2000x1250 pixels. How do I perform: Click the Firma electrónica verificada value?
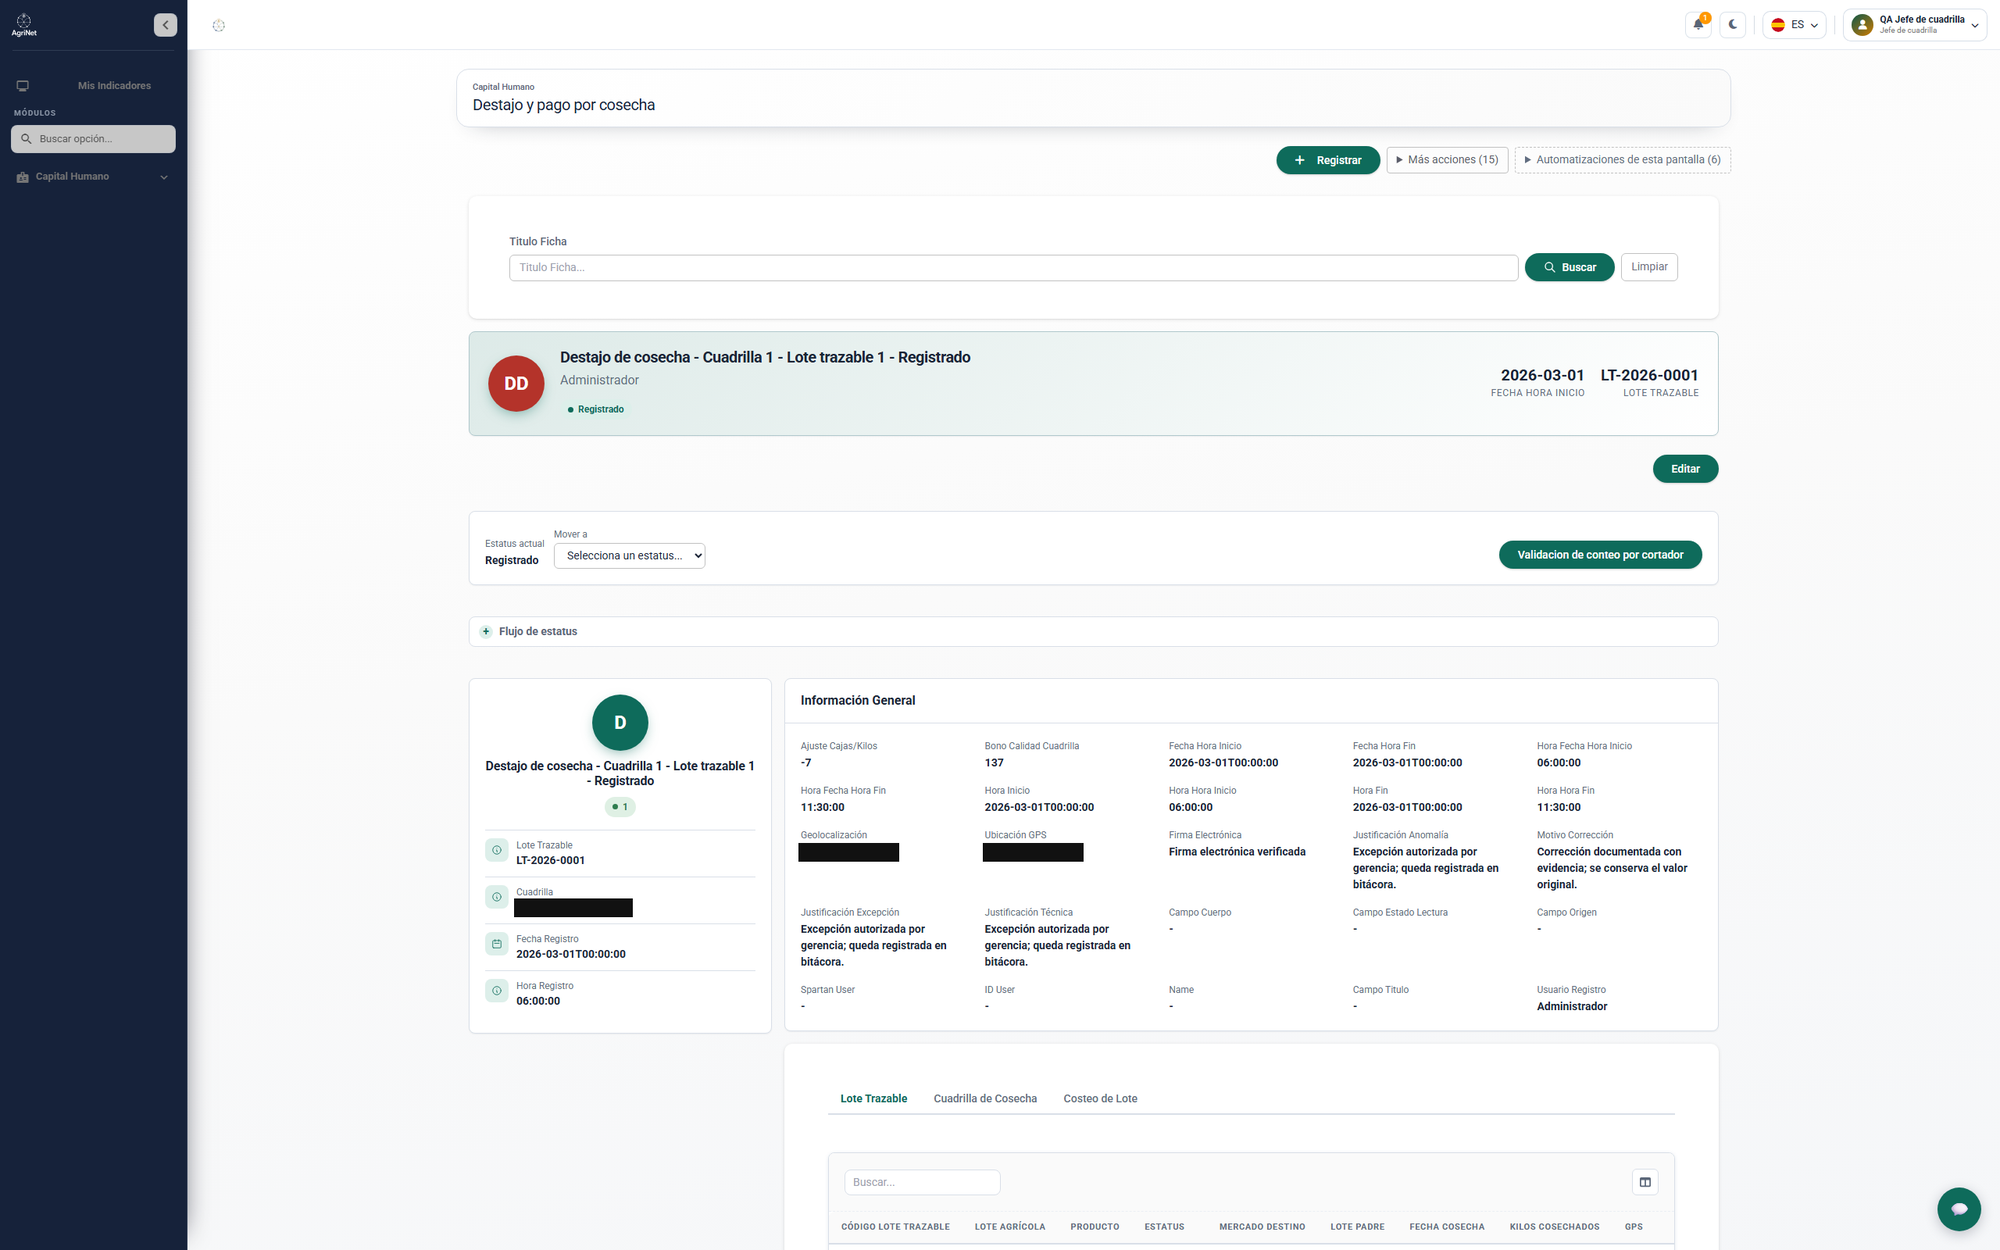click(1237, 852)
